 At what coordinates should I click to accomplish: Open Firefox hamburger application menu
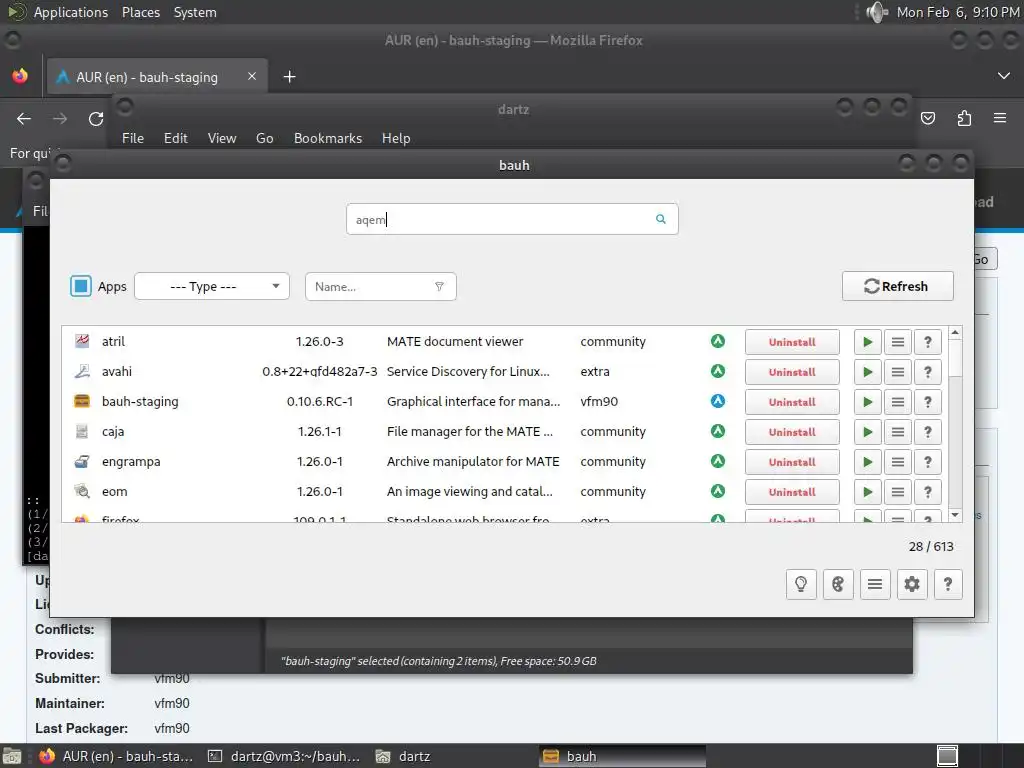coord(1000,118)
